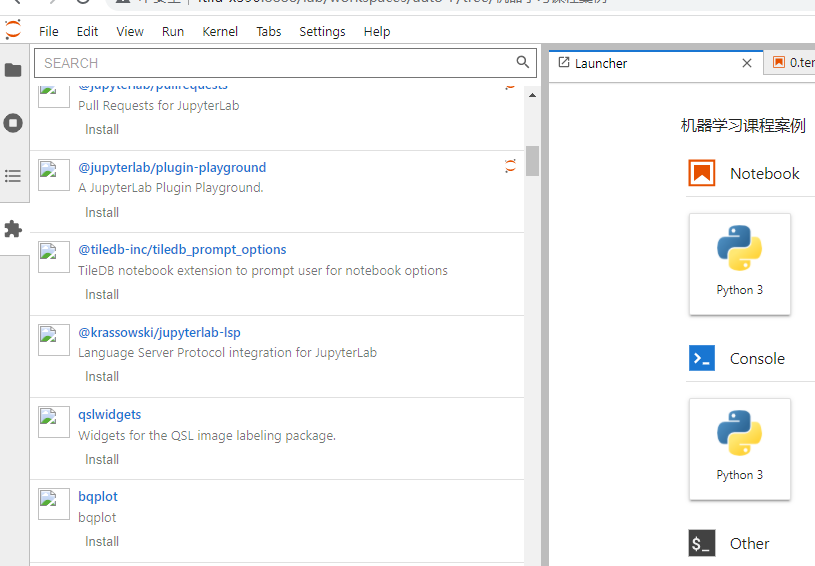Launch Python 3 Notebook from Launcher
815x566 pixels.
(740, 264)
